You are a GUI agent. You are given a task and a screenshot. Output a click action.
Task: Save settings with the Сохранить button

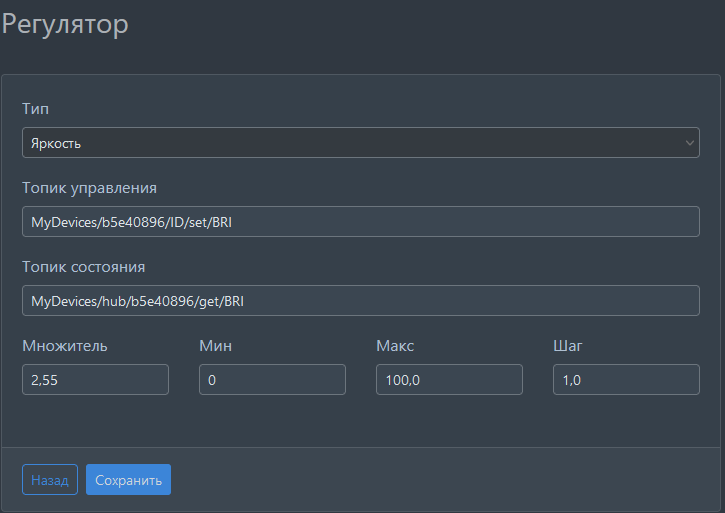tap(128, 480)
